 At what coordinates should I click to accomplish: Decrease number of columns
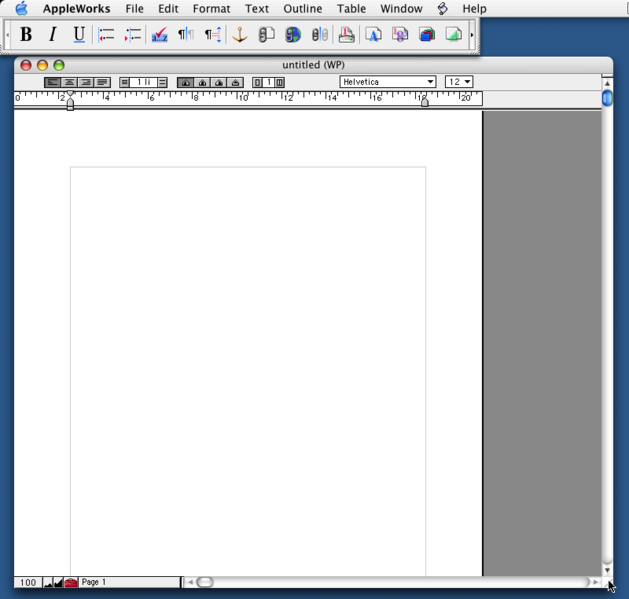[257, 83]
